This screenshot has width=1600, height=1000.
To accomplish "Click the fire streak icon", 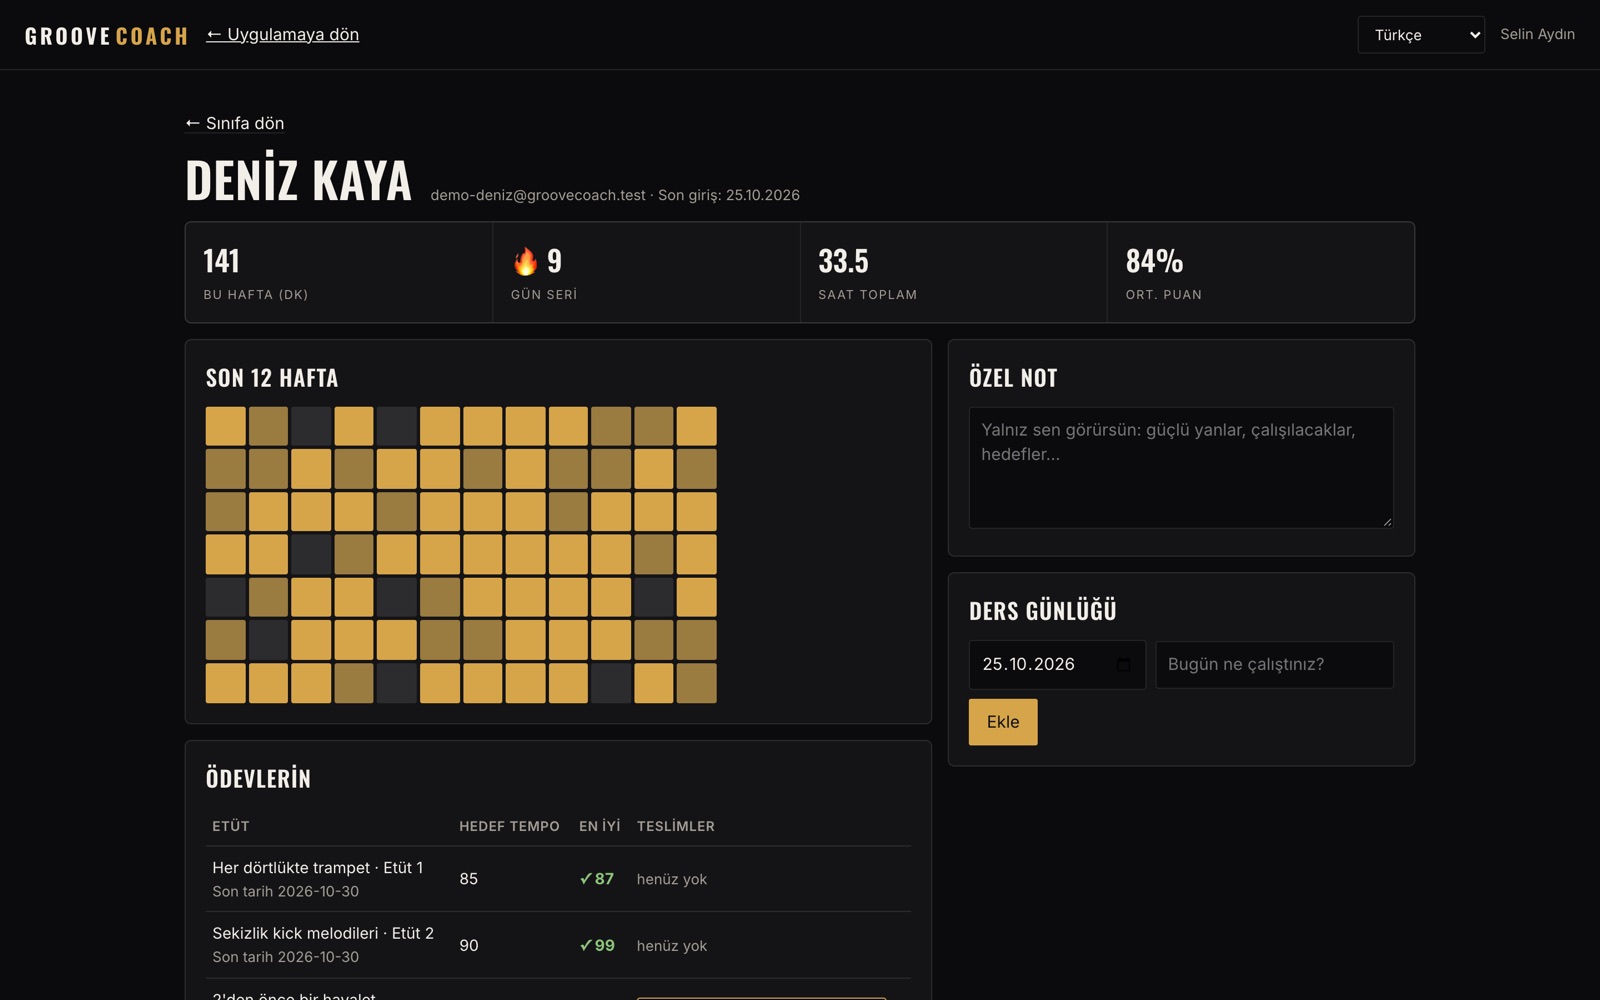I will (x=525, y=261).
